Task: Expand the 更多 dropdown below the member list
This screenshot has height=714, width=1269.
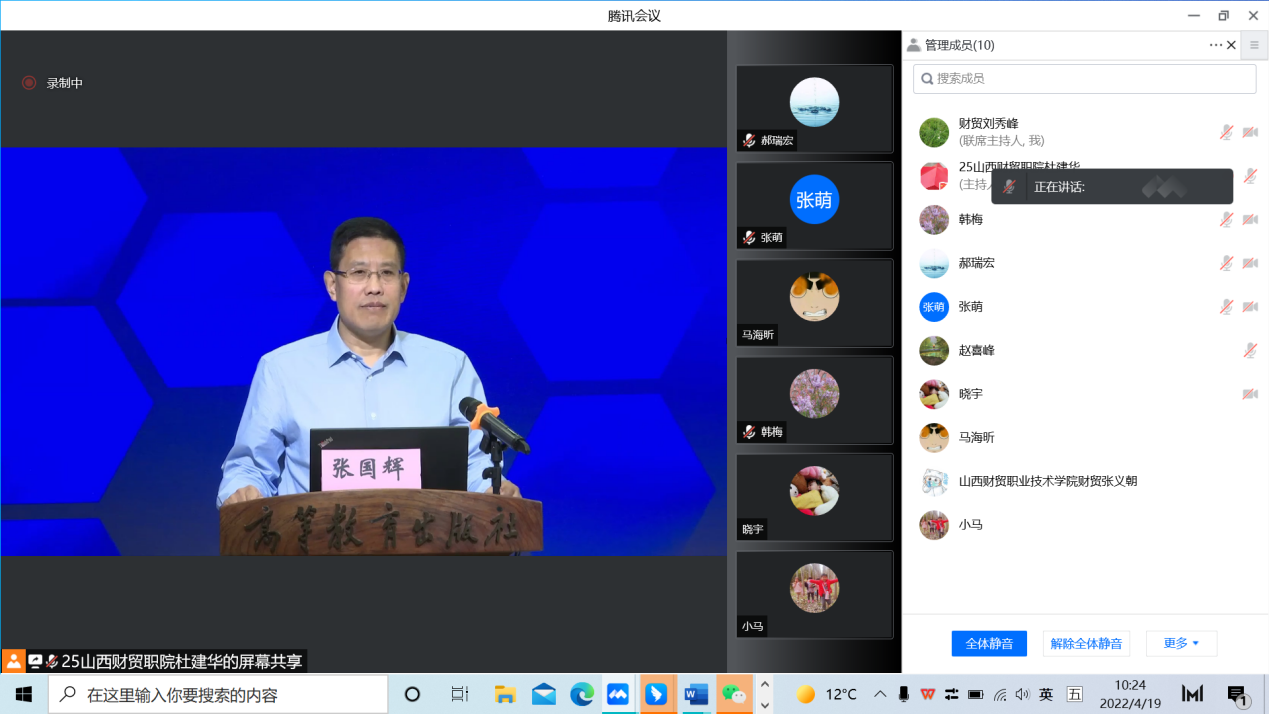Action: click(1181, 643)
